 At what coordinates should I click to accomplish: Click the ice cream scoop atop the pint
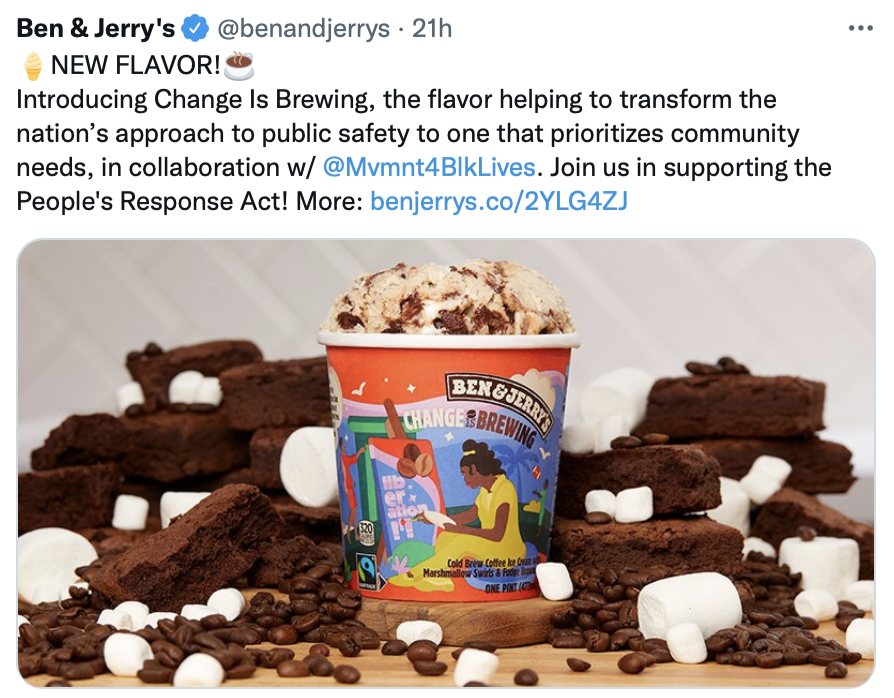click(448, 298)
